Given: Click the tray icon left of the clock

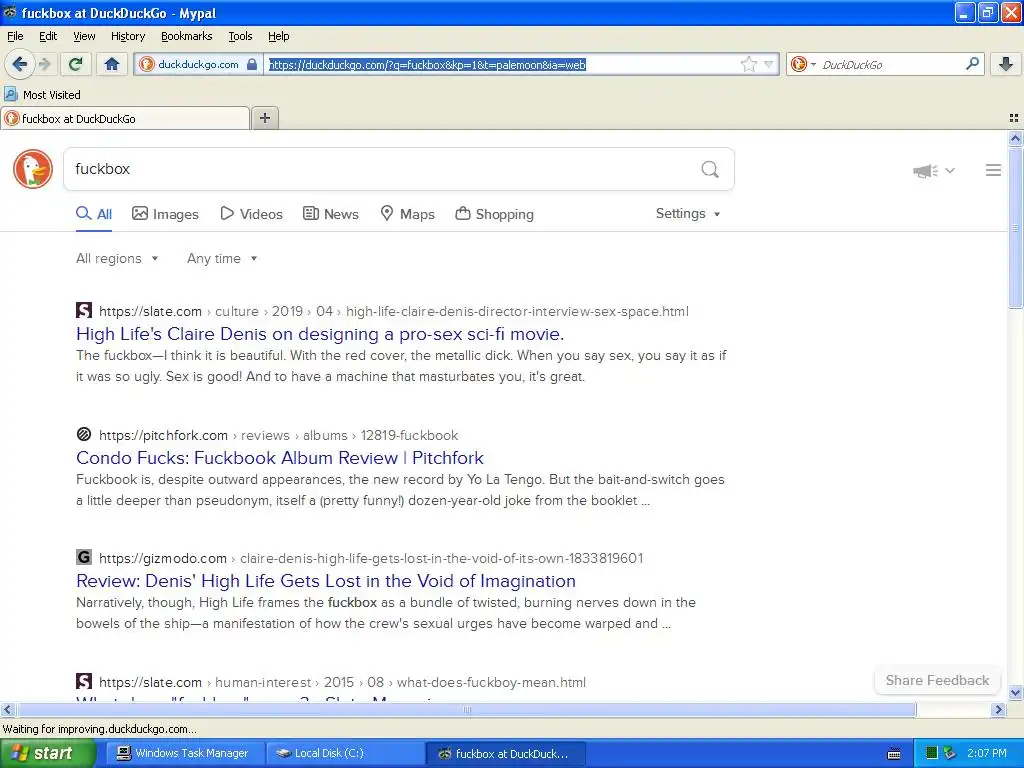Looking at the screenshot, I should (x=950, y=753).
